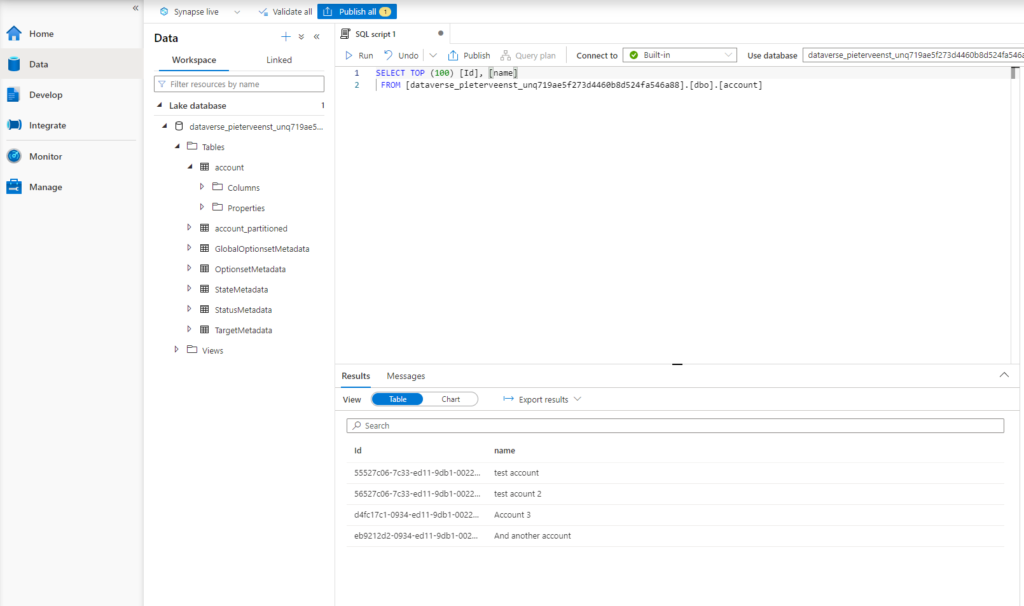1024x606 pixels.
Task: Click the Columns folder icon
Action: point(217,187)
